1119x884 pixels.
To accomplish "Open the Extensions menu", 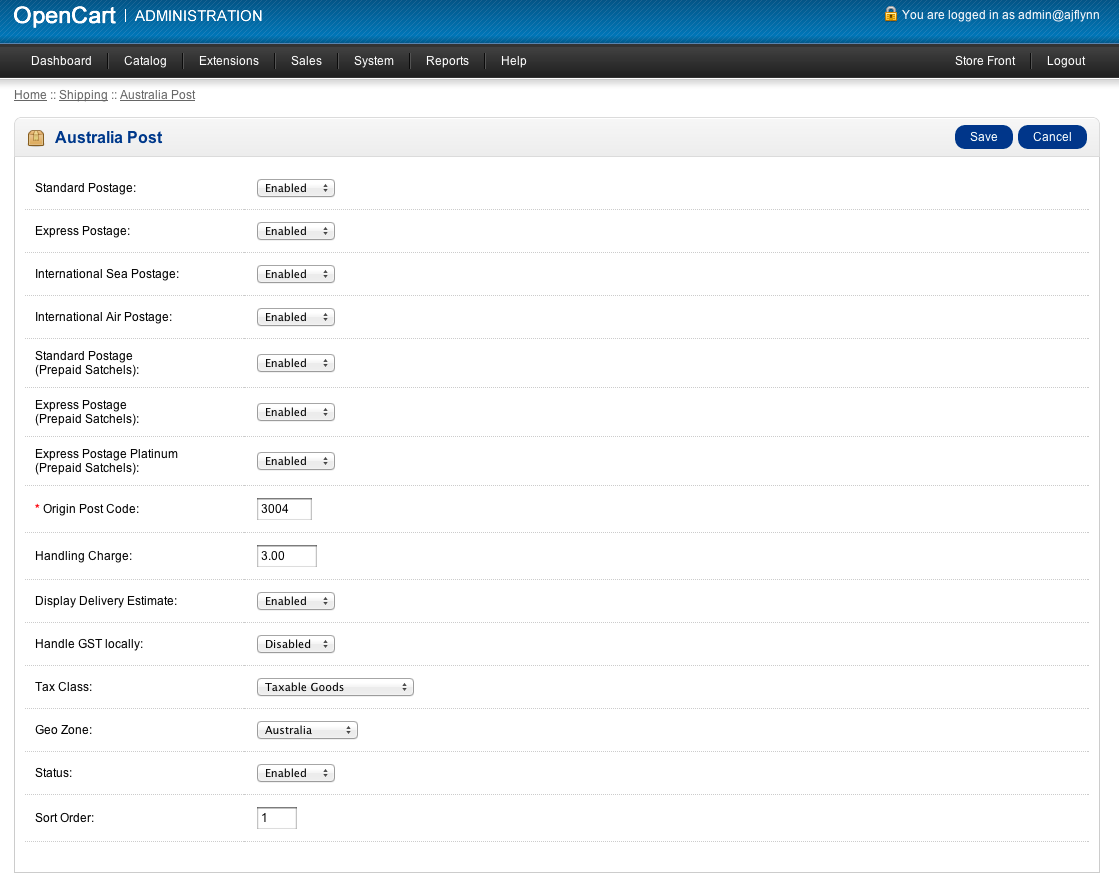I will pyautogui.click(x=228, y=61).
